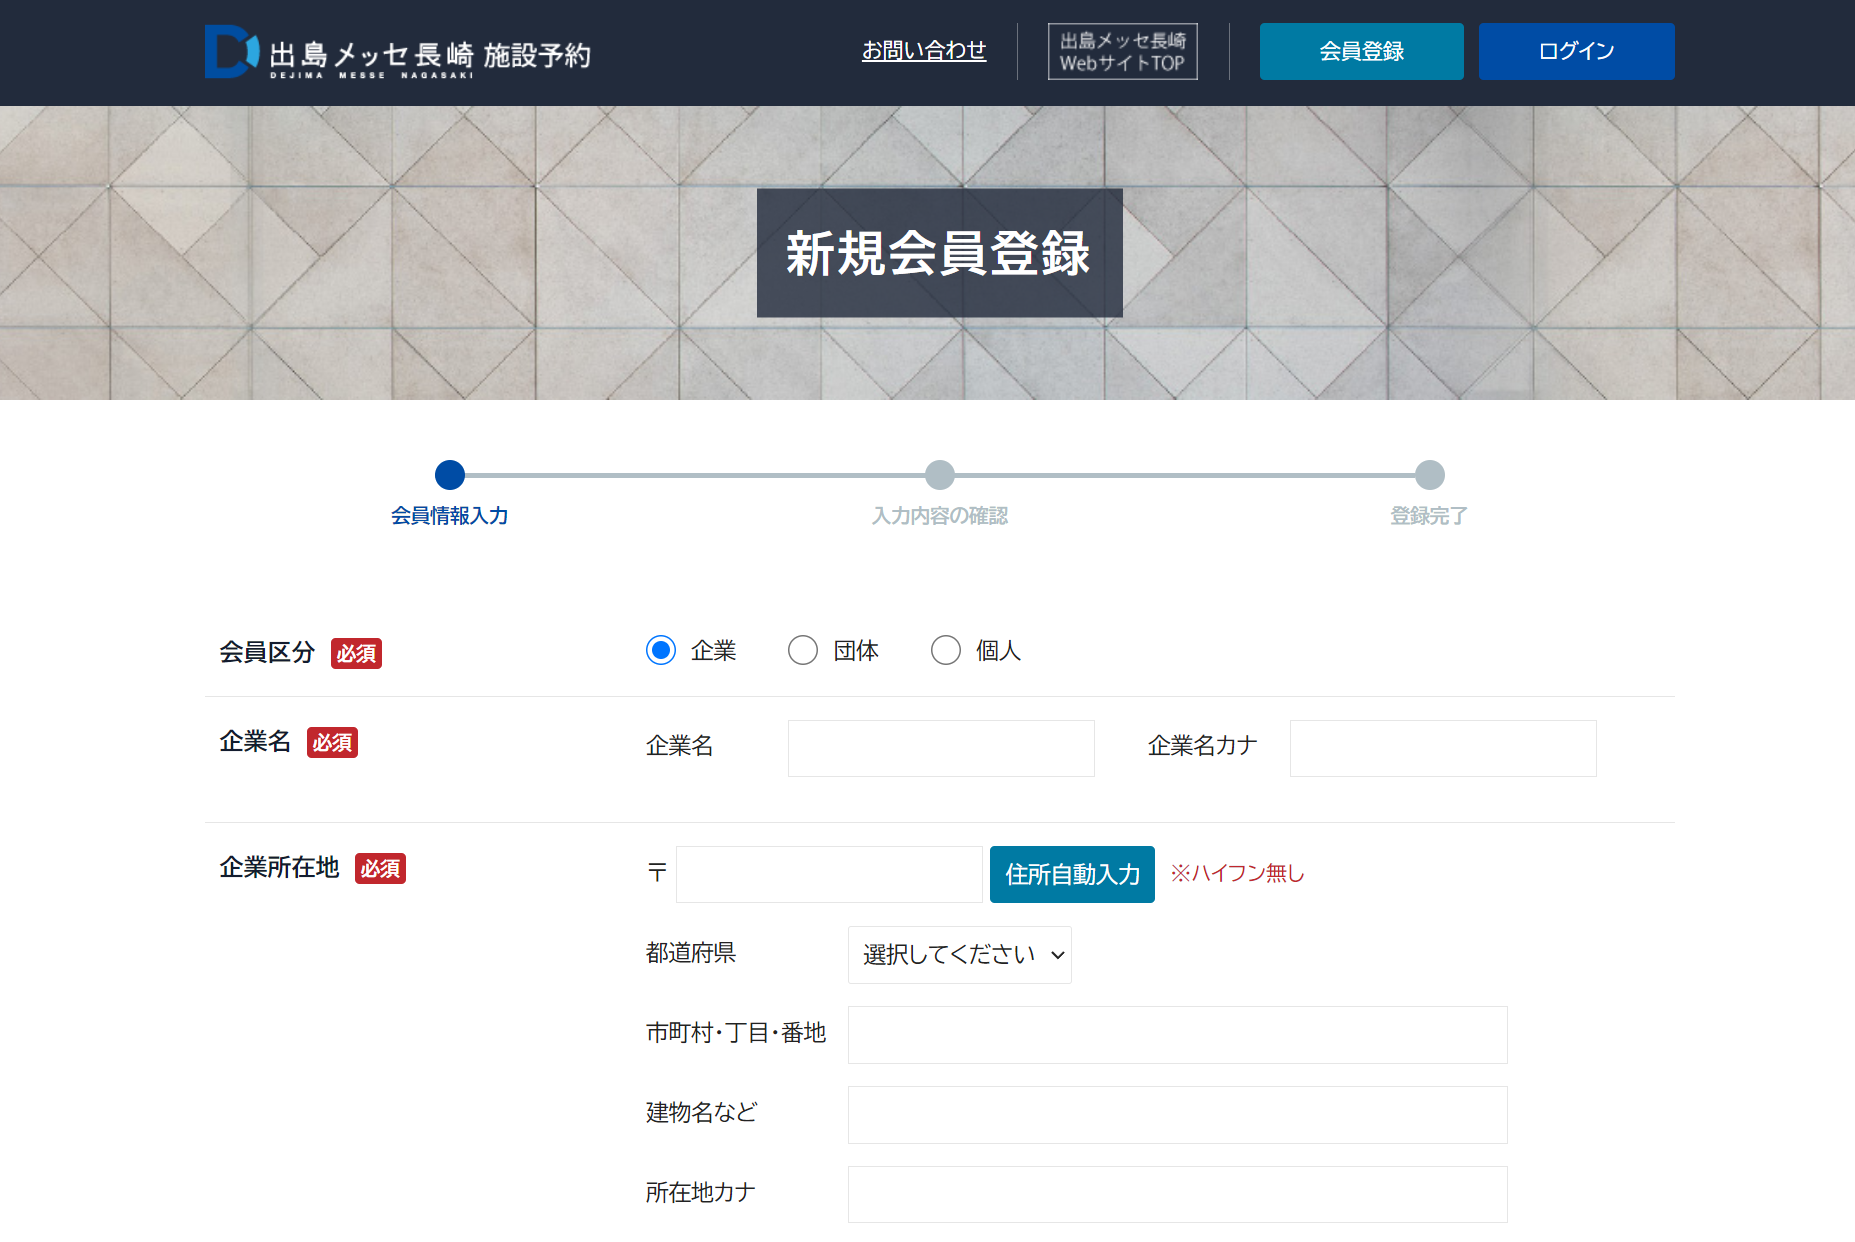This screenshot has height=1242, width=1855.
Task: Select 個人 as member type
Action: (x=946, y=651)
